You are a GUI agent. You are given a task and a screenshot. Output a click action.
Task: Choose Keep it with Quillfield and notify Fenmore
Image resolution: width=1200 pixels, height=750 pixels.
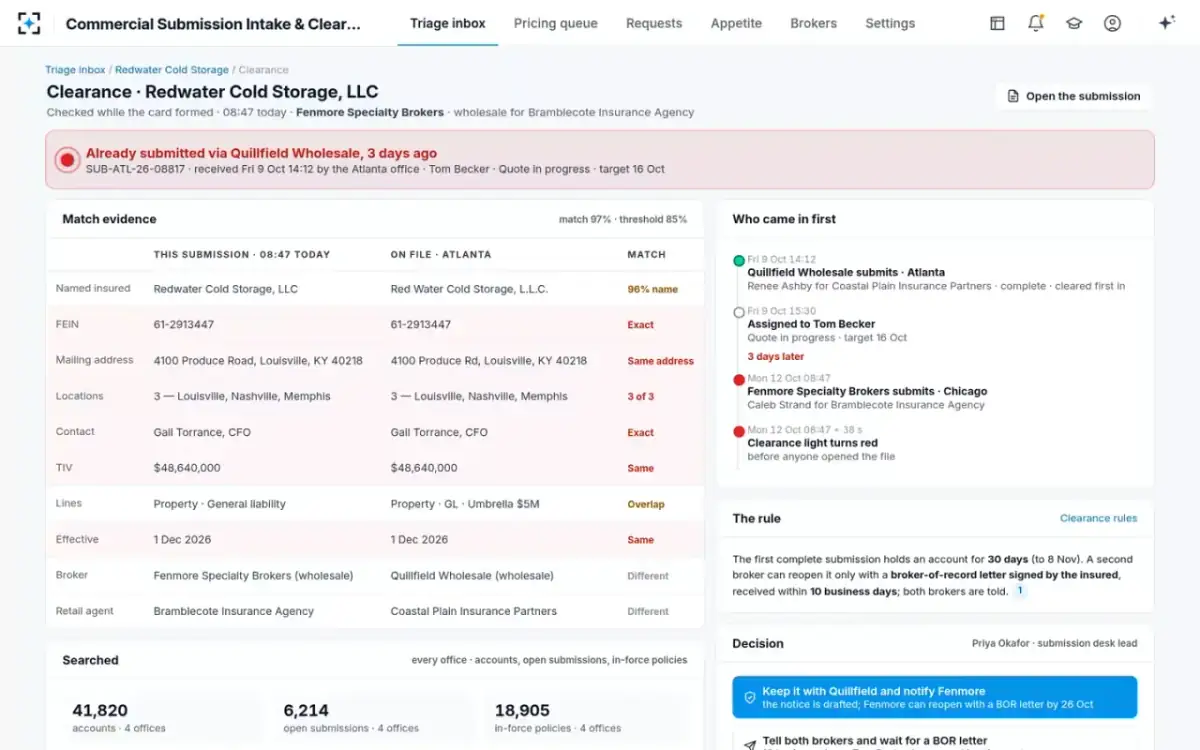tap(935, 697)
